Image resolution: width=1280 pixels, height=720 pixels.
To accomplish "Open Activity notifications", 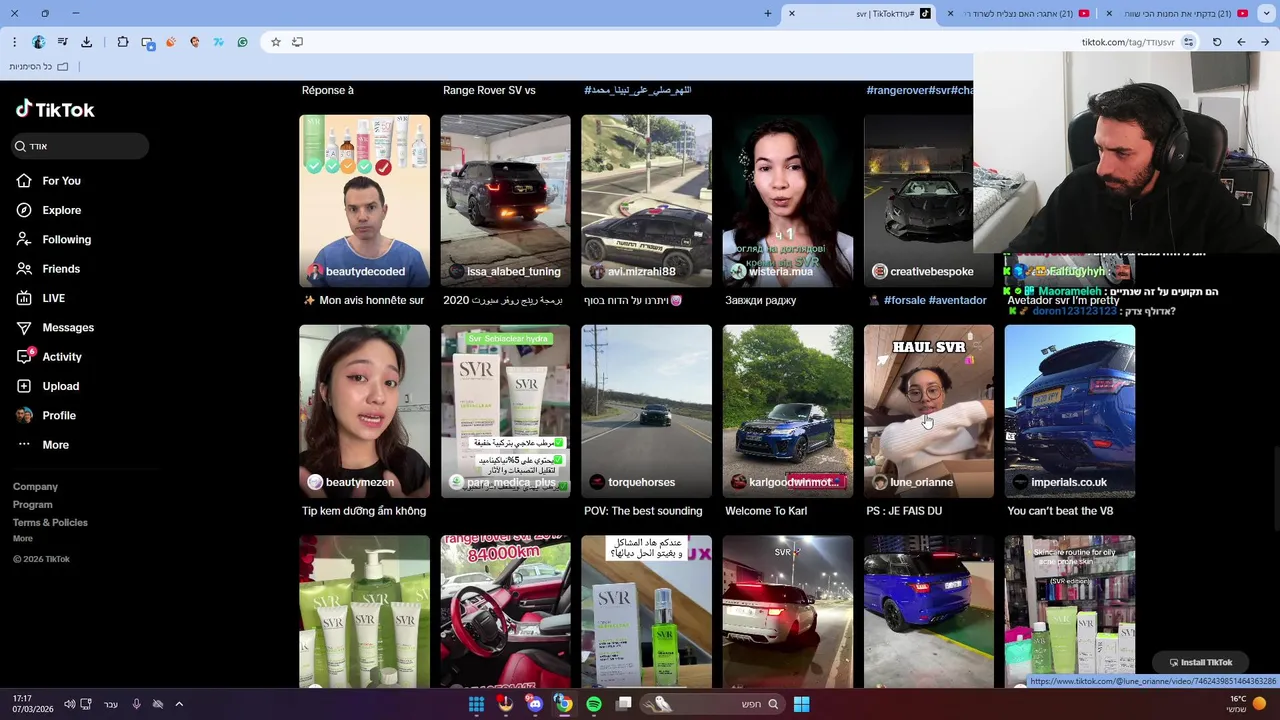I will pyautogui.click(x=62, y=357).
